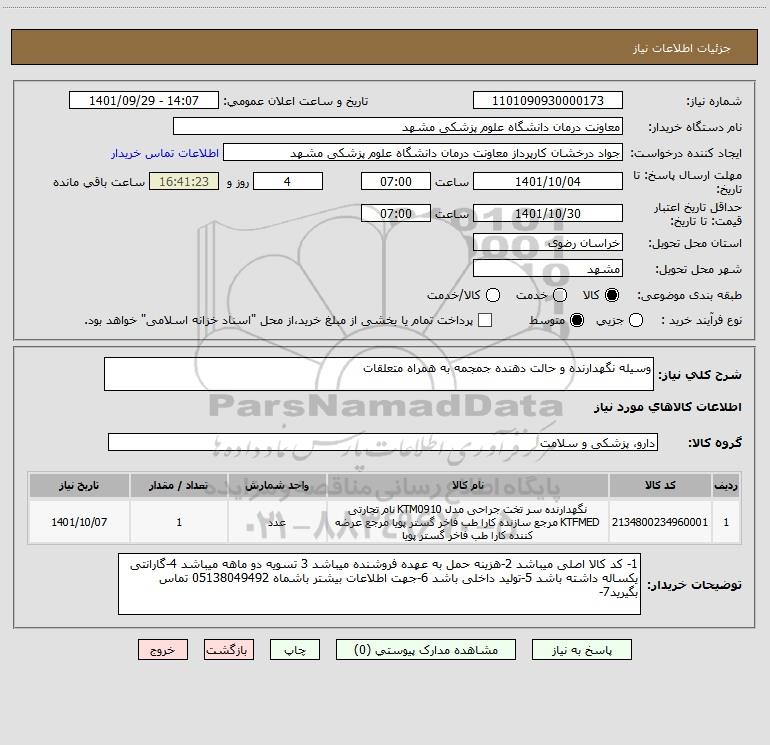Click the شرح کلی نیاز label
The width and height of the screenshot is (770, 745).
click(700, 375)
